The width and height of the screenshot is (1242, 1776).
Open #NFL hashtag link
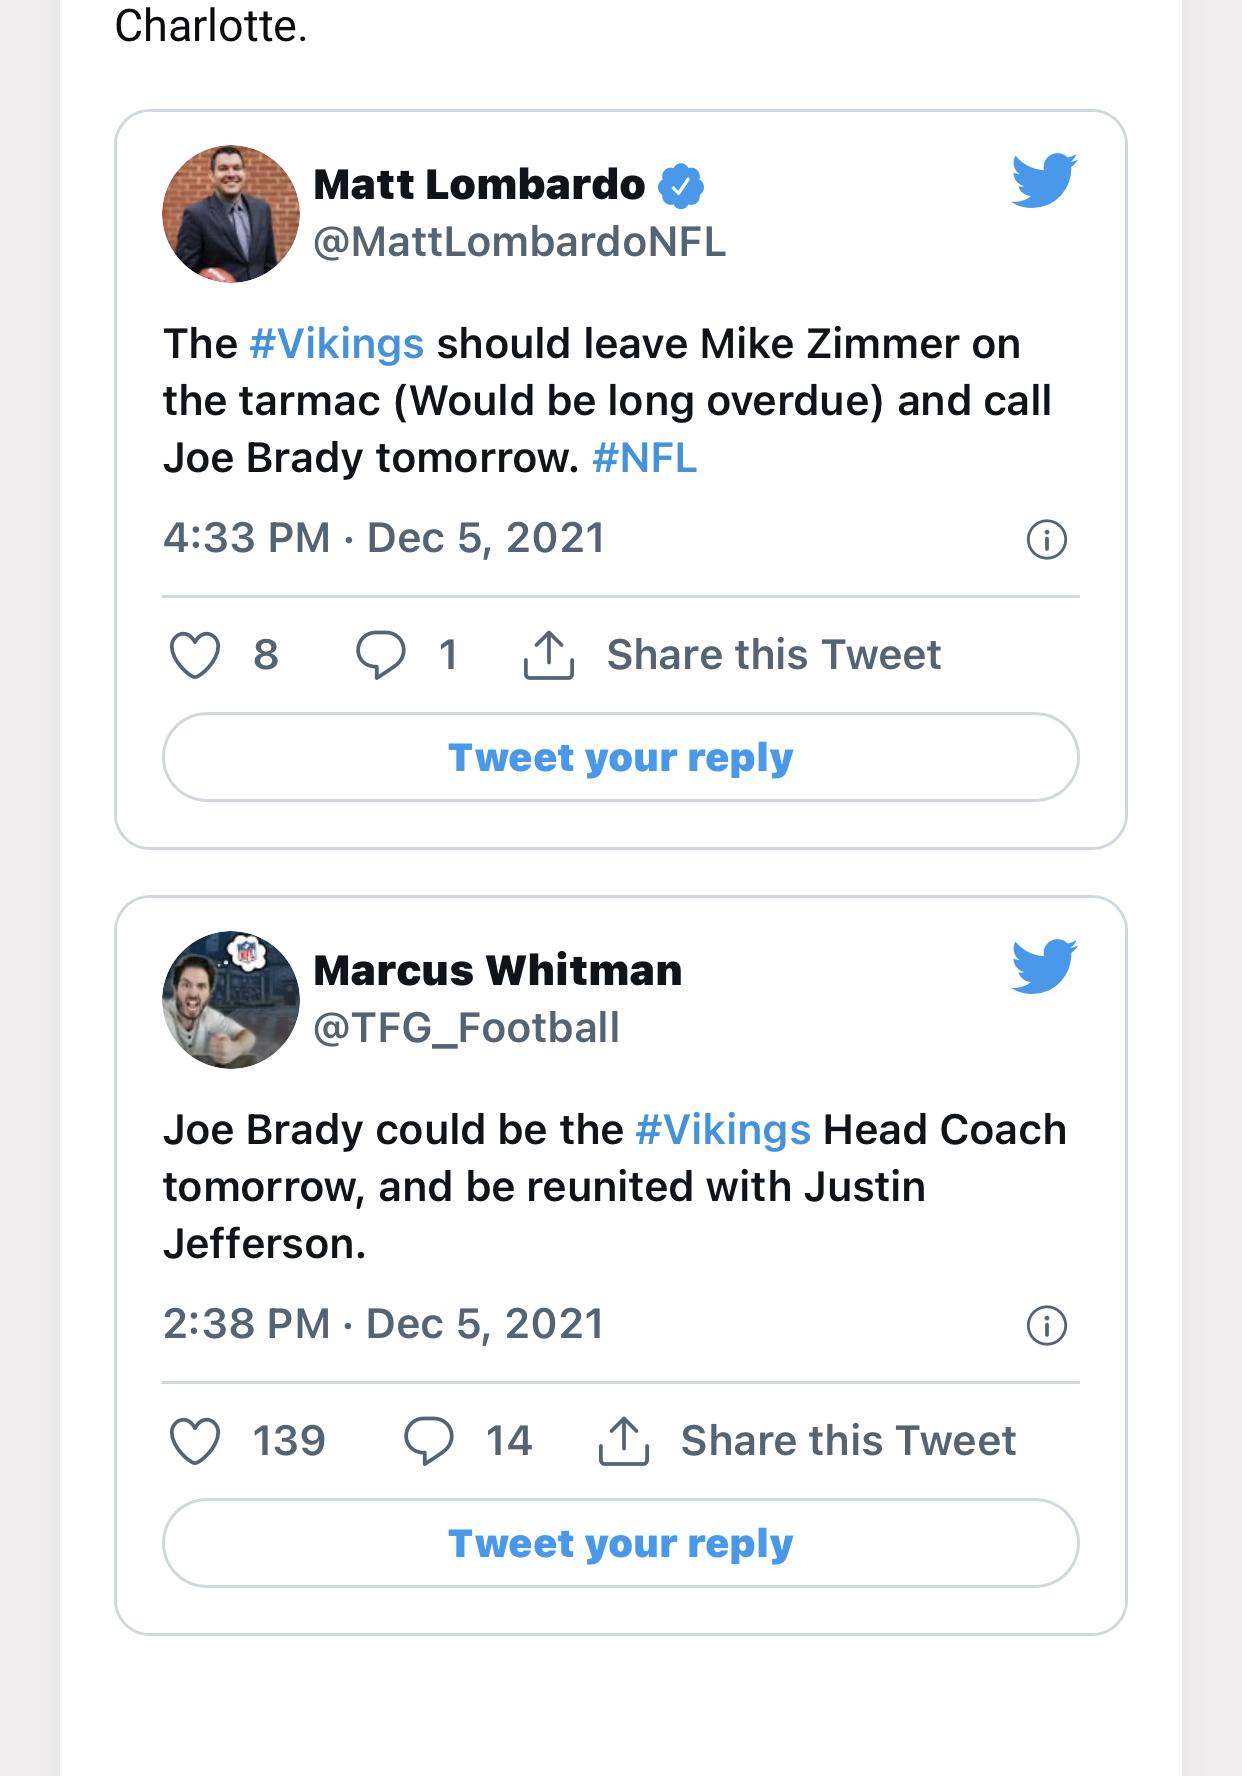(x=644, y=458)
